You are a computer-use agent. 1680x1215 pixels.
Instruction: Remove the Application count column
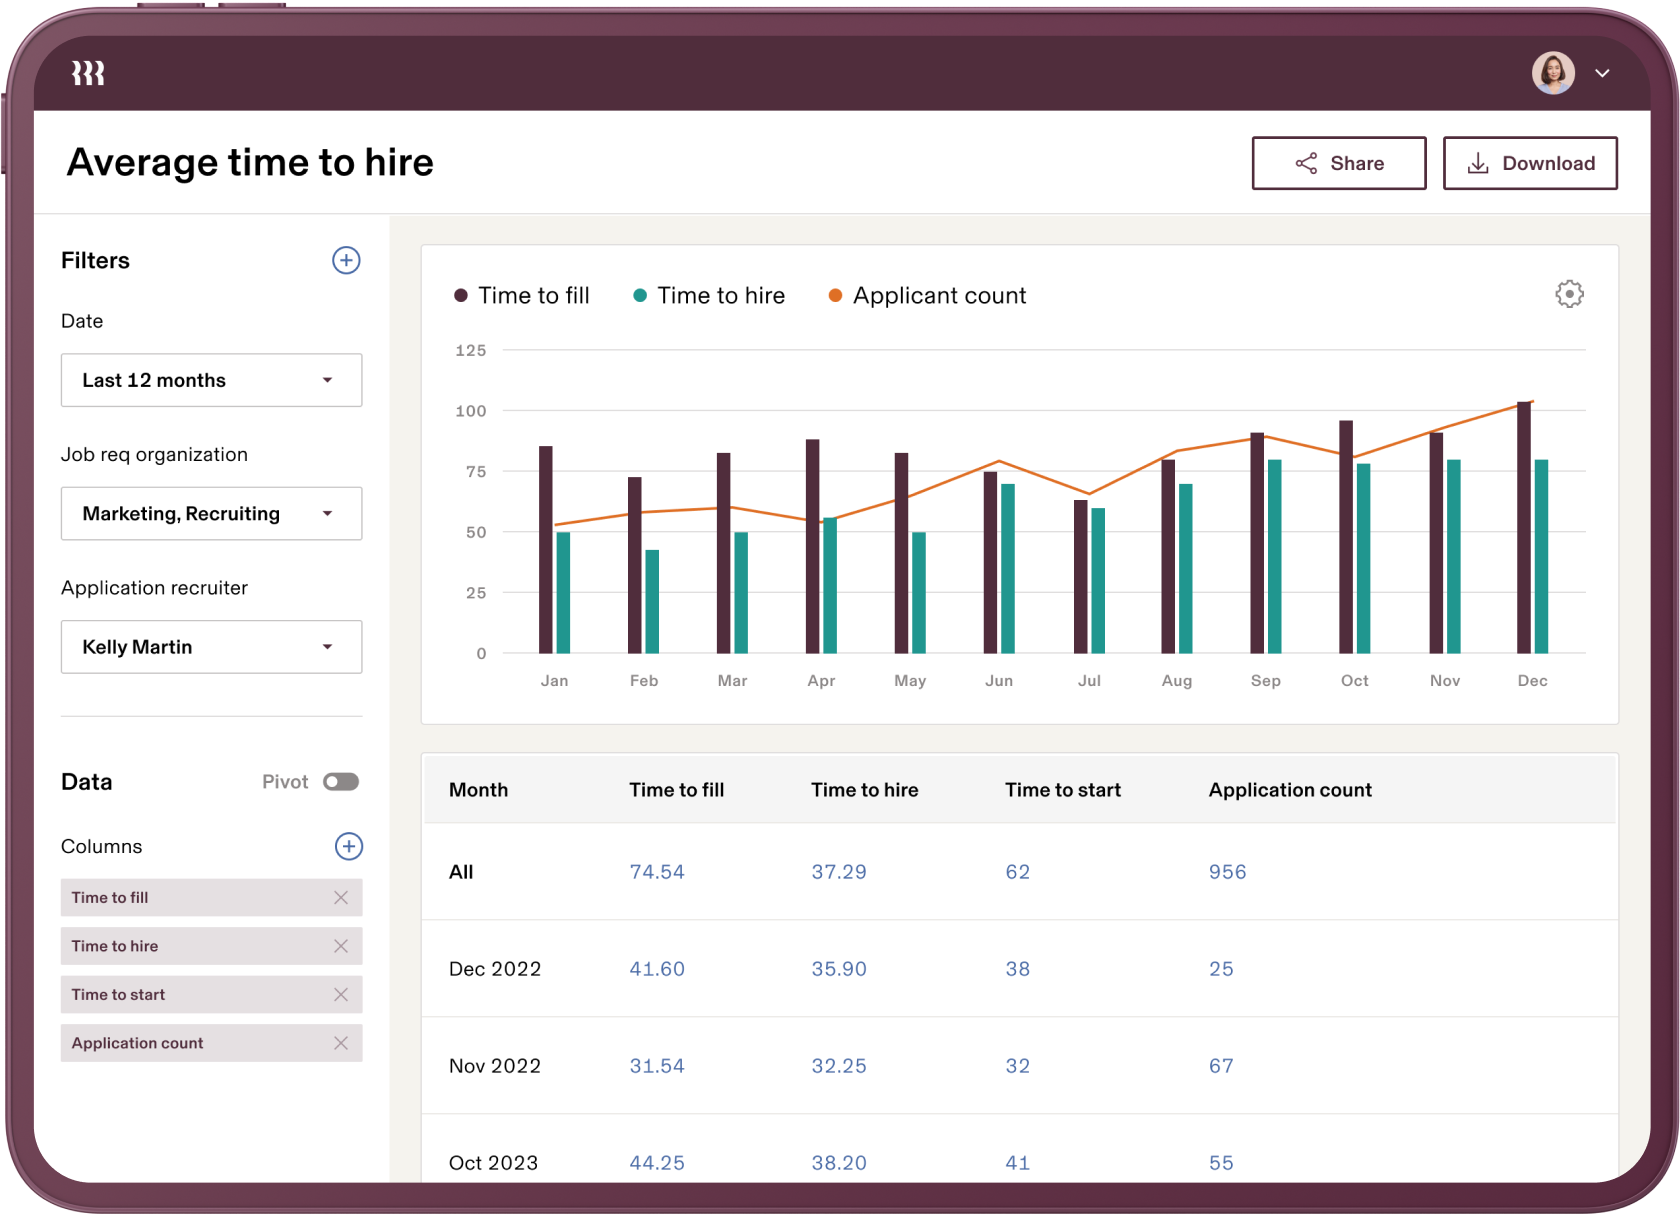[341, 1043]
